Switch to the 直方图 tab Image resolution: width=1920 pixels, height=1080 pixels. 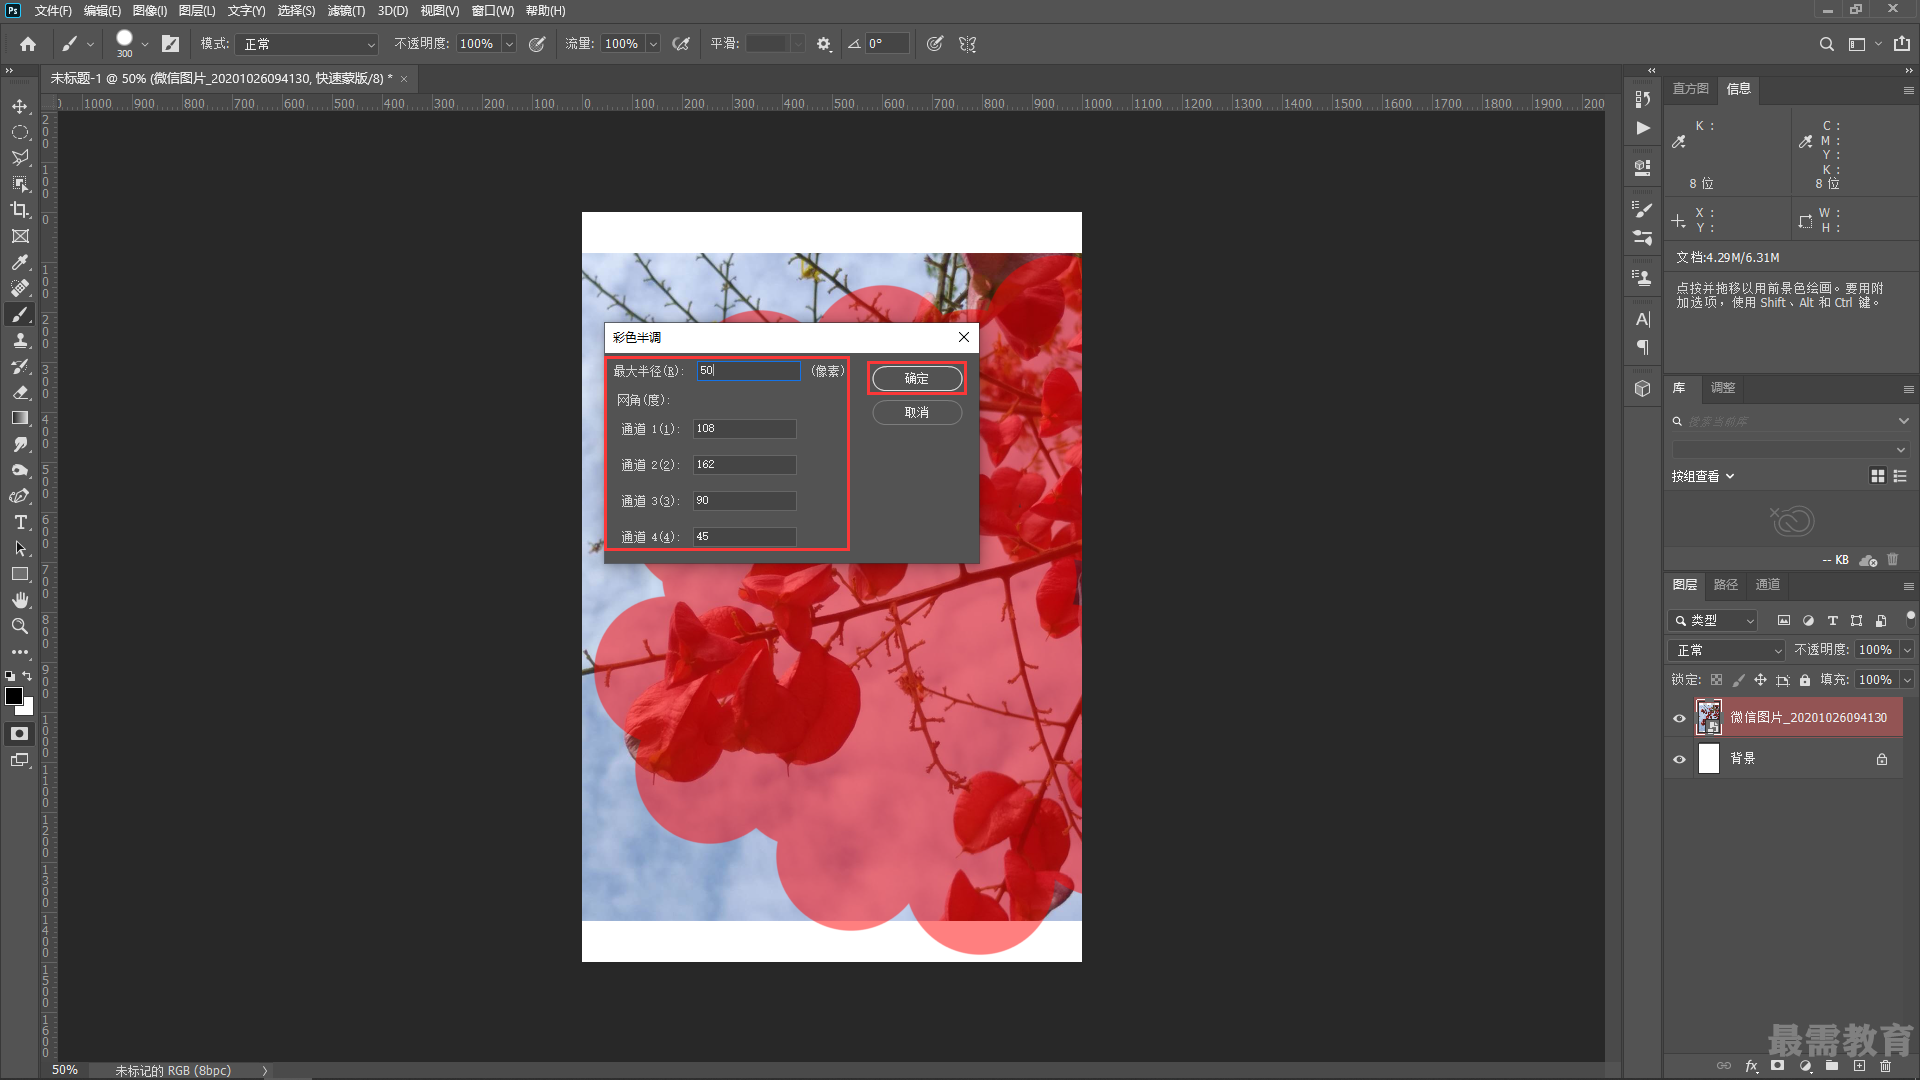pyautogui.click(x=1691, y=89)
